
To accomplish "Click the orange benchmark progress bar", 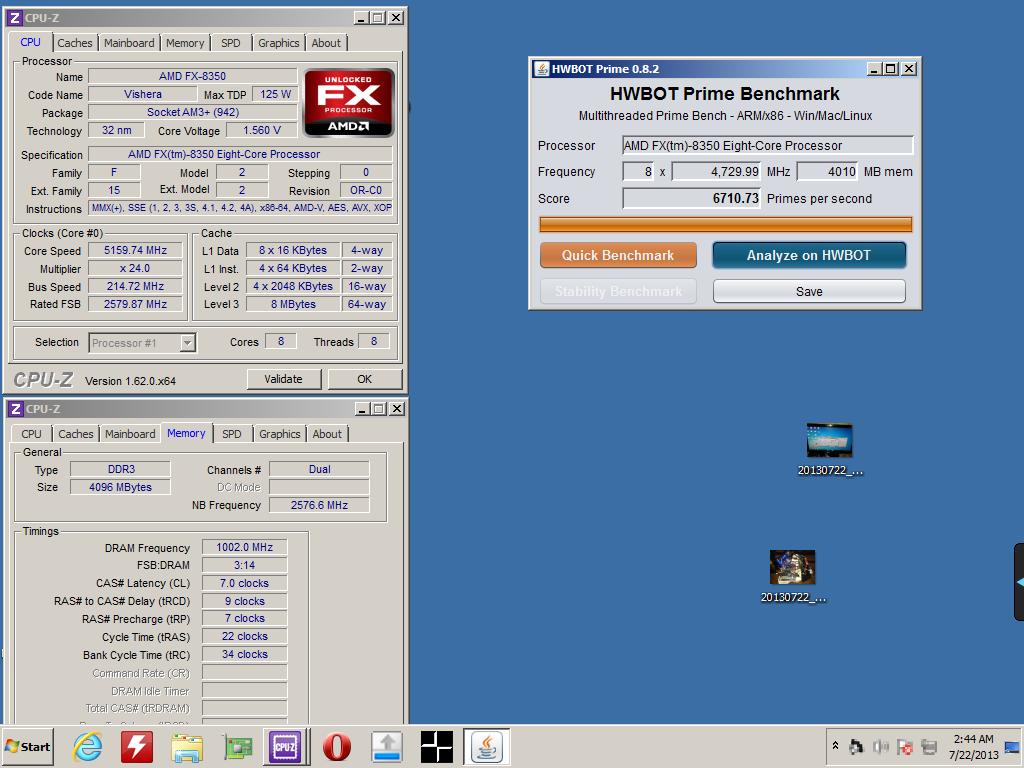I will coord(726,225).
